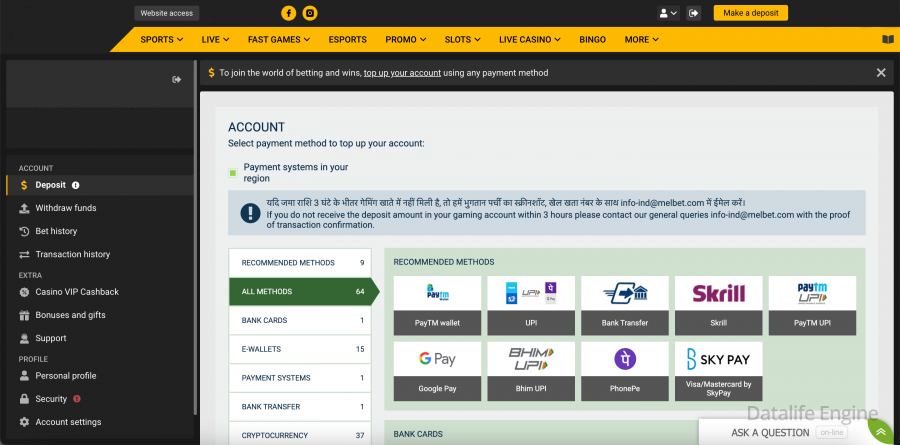Screen dimensions: 900x445
Task: Toggle Payment systems in your region checkbox
Action: (x=232, y=173)
